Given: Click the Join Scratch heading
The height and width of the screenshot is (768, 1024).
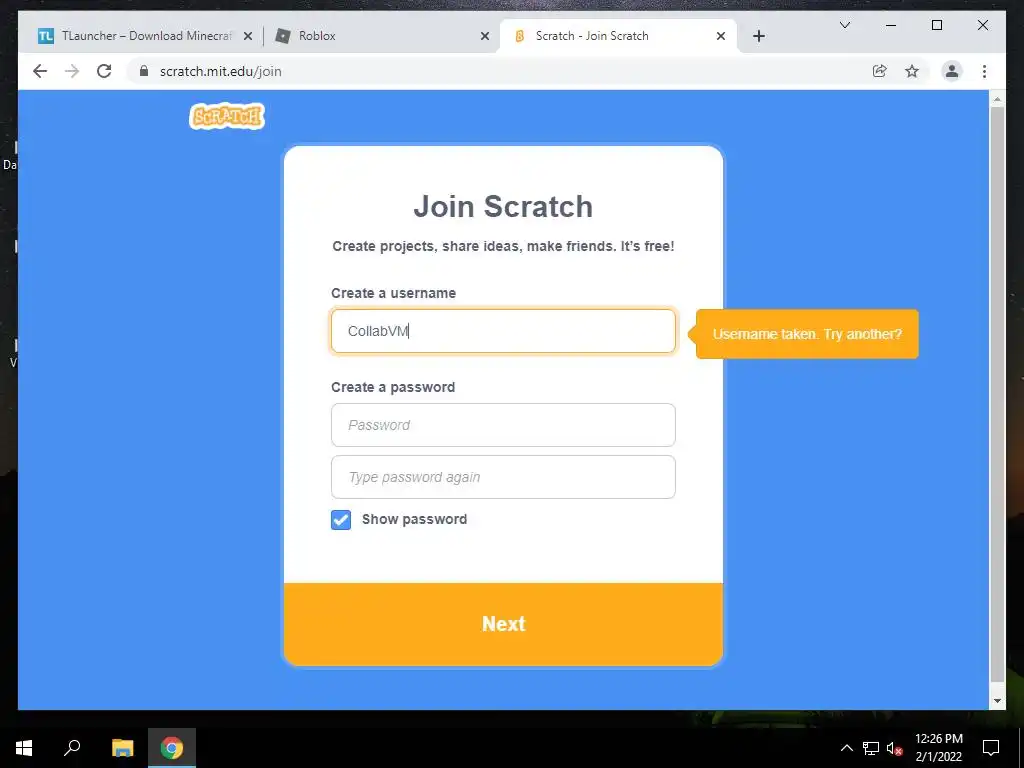Looking at the screenshot, I should click(x=503, y=207).
